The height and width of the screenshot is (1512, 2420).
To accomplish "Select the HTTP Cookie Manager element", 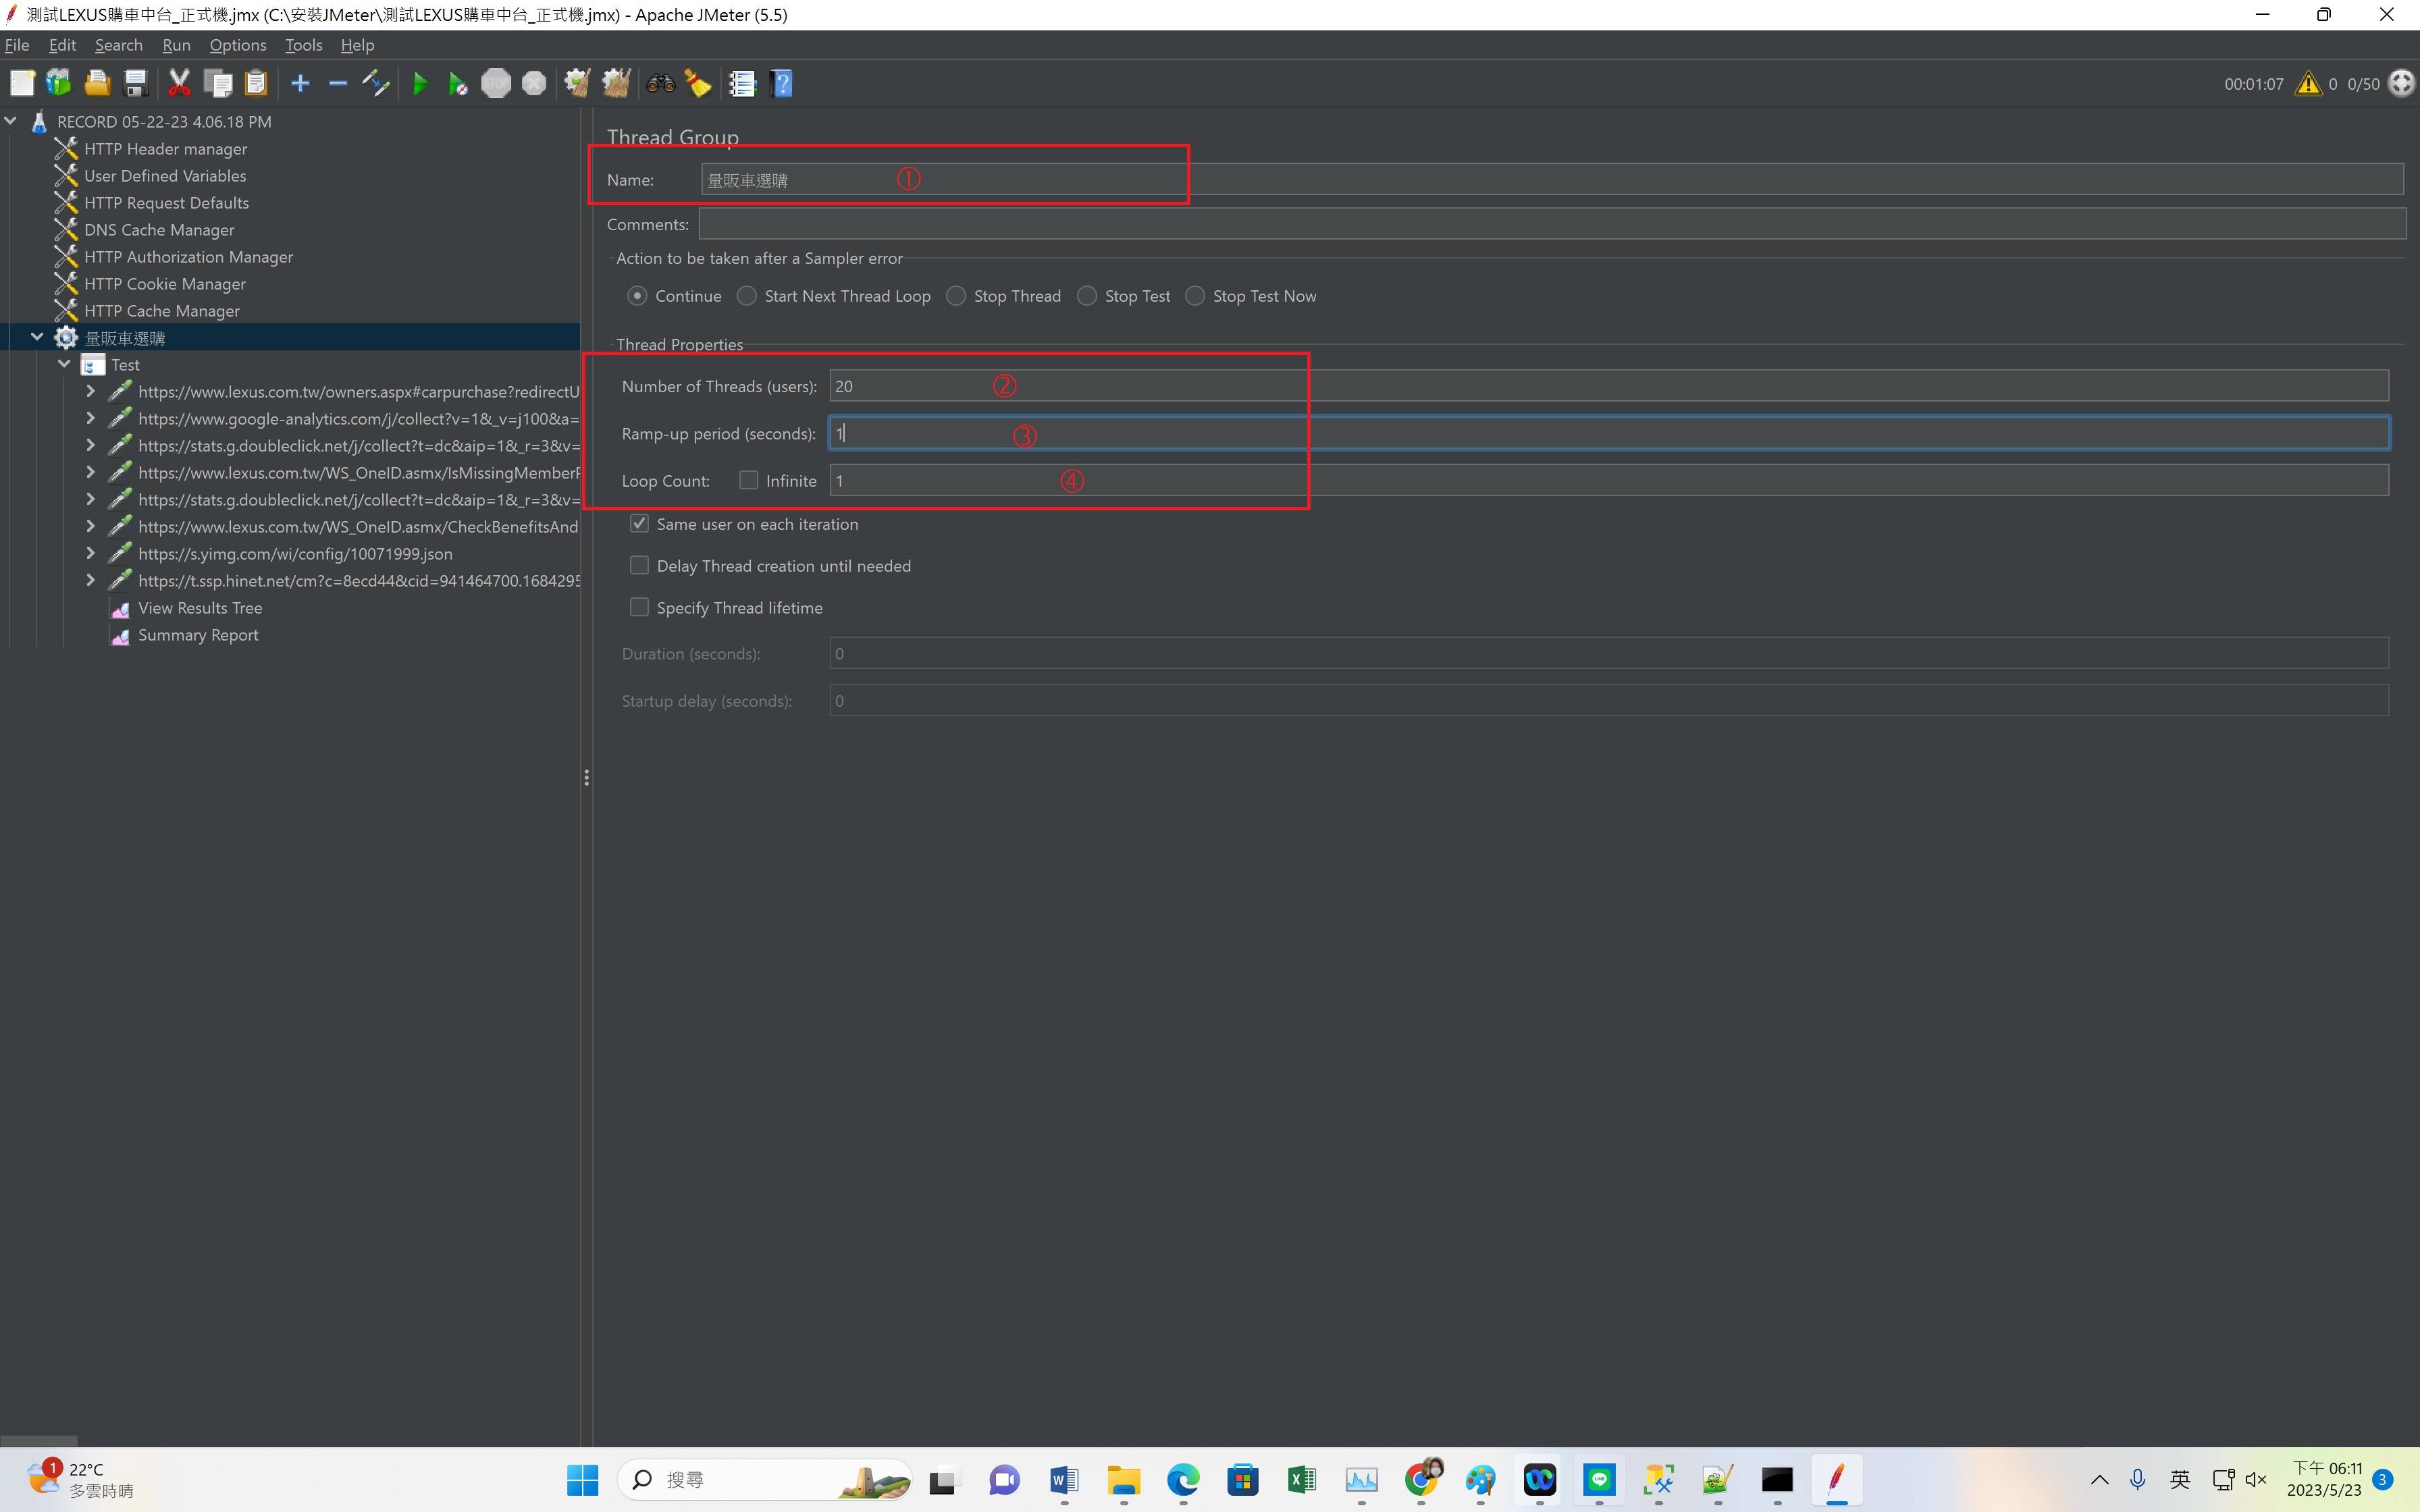I will (x=165, y=284).
